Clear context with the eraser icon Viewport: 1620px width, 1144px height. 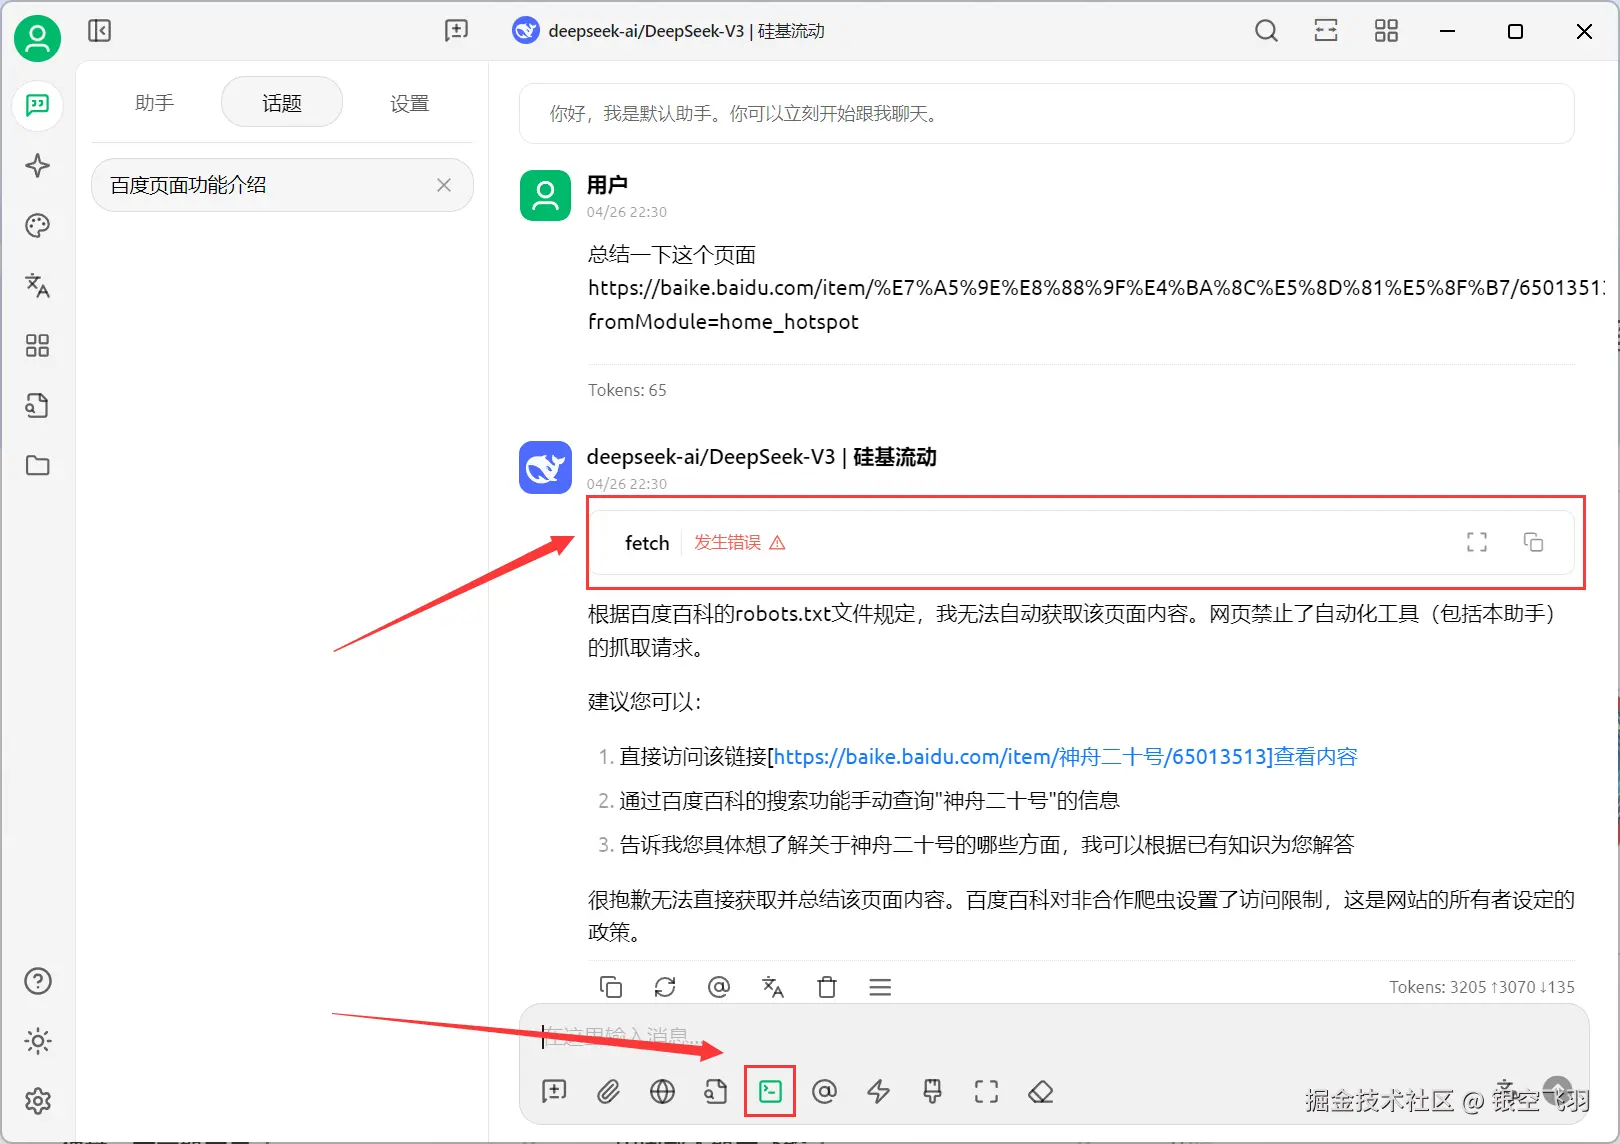click(x=1040, y=1091)
